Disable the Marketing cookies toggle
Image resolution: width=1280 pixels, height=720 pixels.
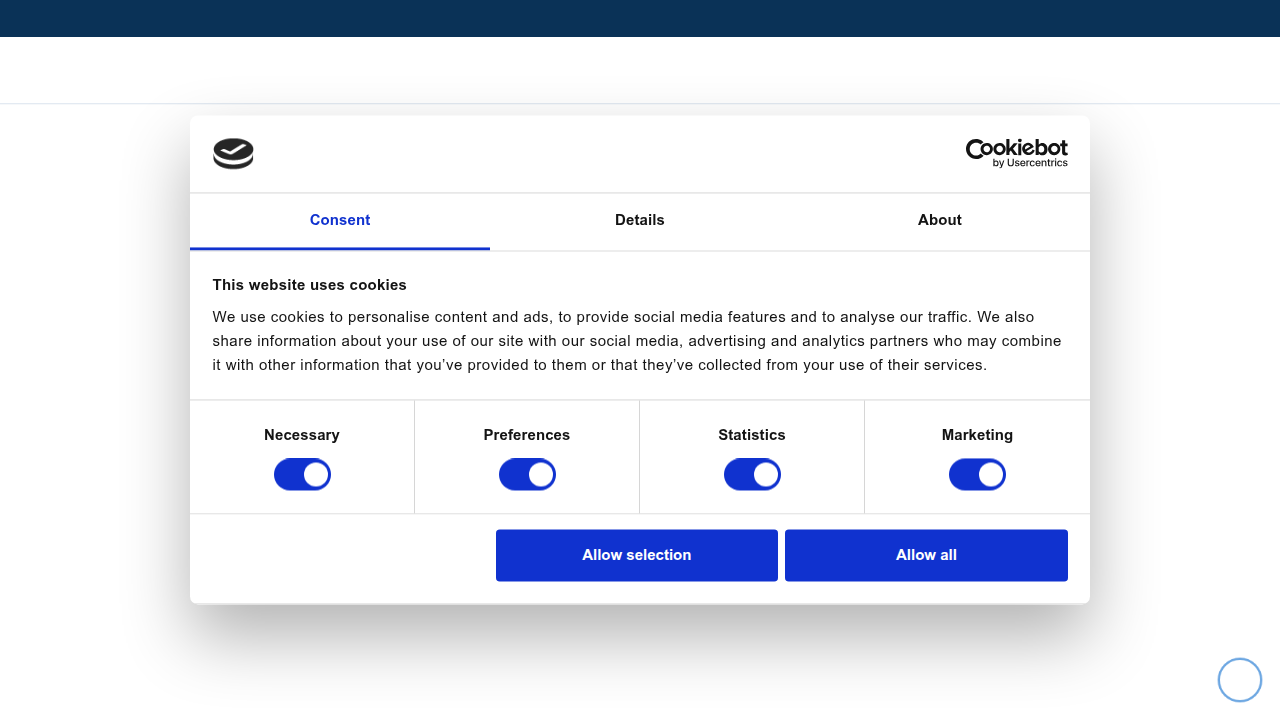point(977,474)
